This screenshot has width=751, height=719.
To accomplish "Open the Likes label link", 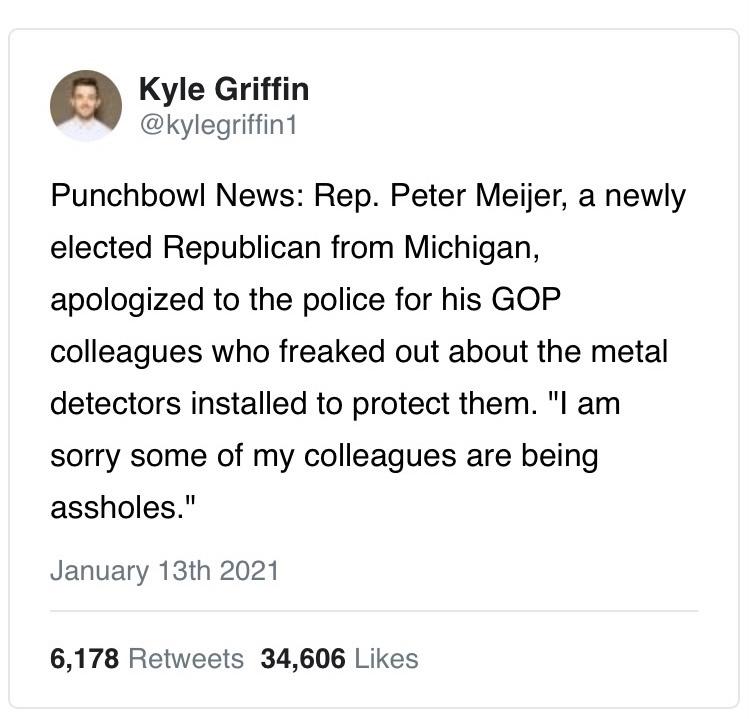I will click(x=386, y=659).
